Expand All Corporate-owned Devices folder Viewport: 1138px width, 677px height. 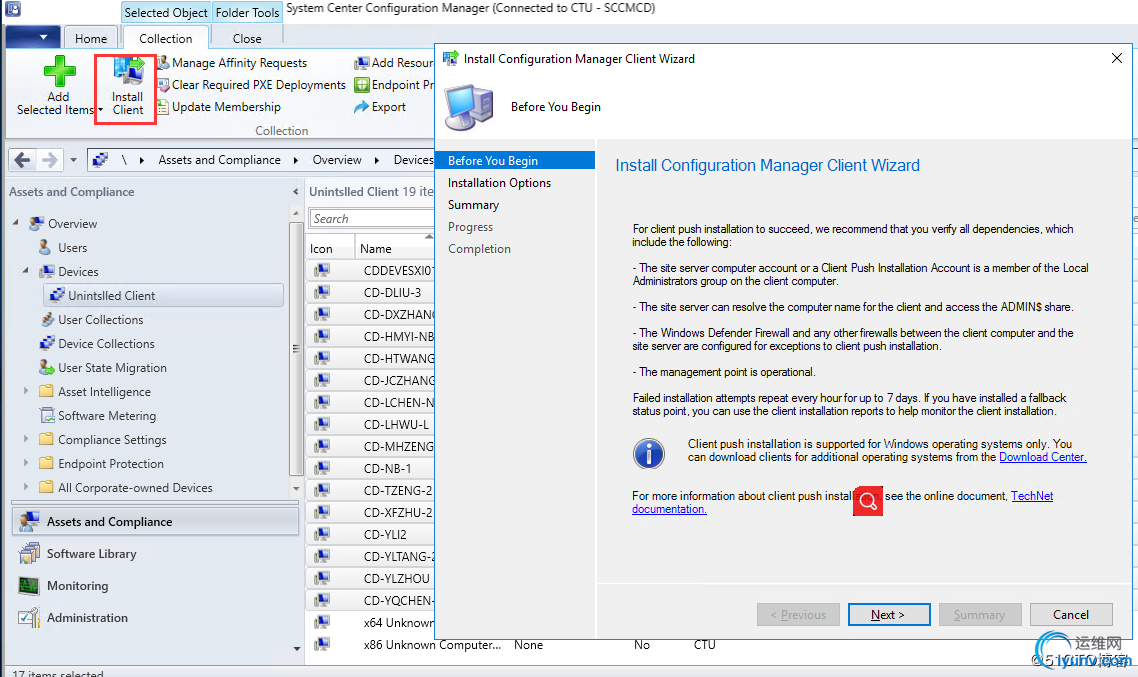[x=26, y=487]
